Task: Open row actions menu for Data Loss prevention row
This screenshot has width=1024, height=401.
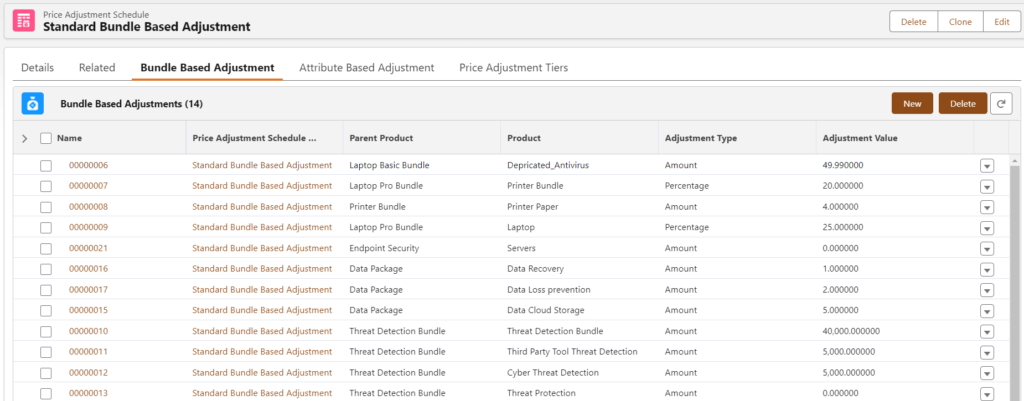Action: point(987,291)
